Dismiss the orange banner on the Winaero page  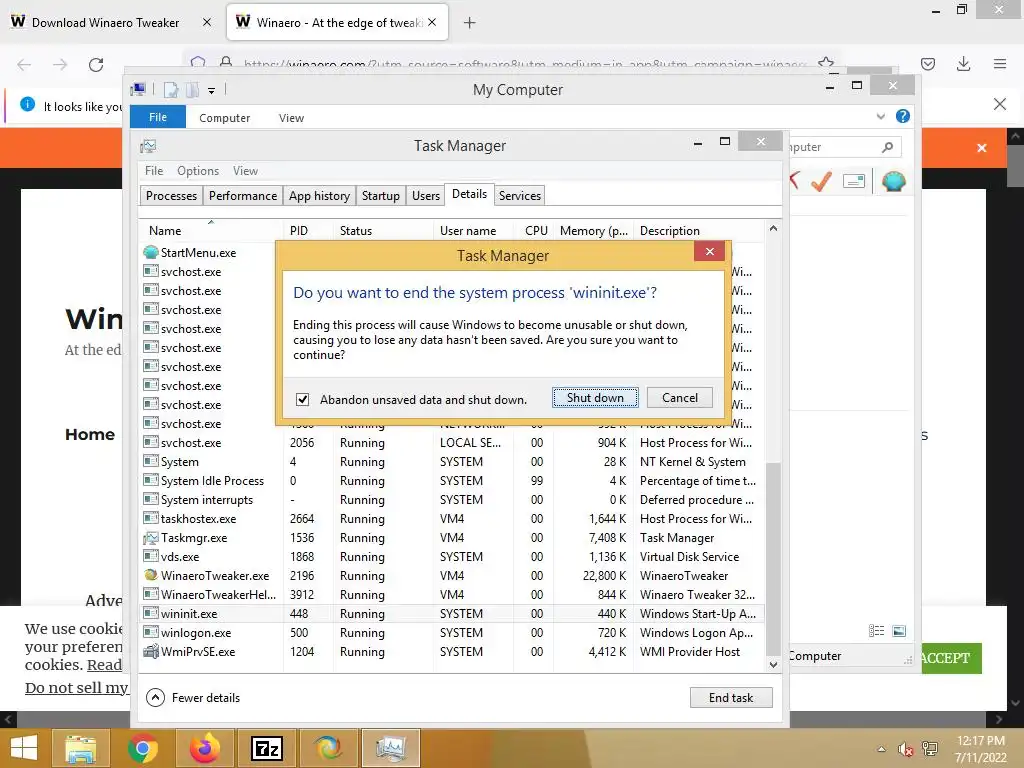point(982,148)
